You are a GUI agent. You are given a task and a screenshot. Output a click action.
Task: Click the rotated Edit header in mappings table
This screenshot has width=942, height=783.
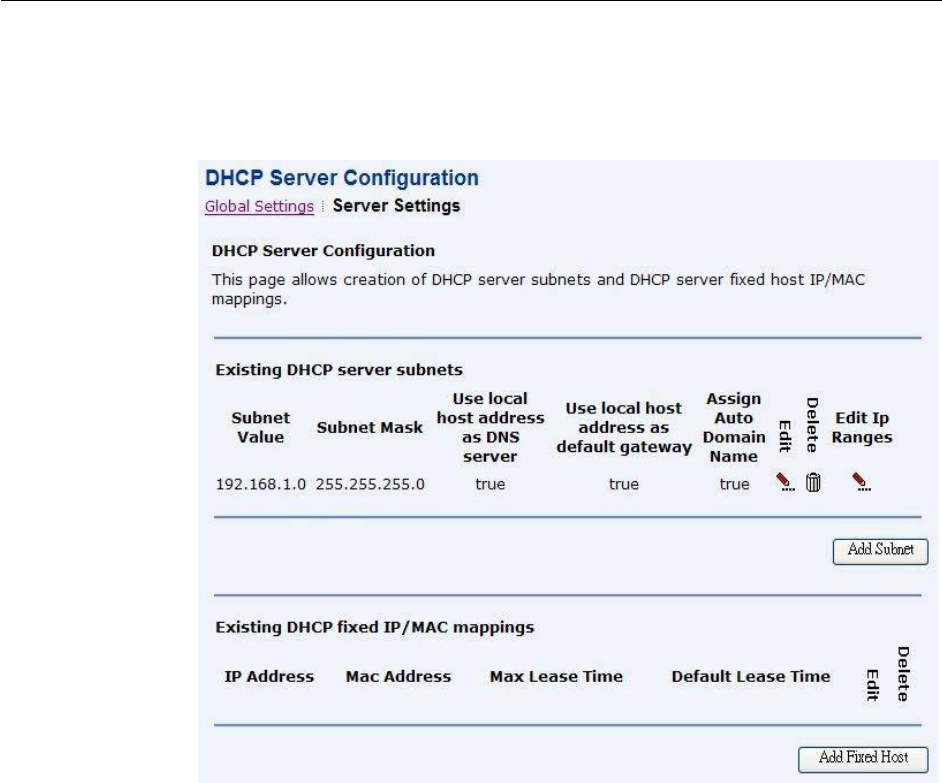[872, 685]
